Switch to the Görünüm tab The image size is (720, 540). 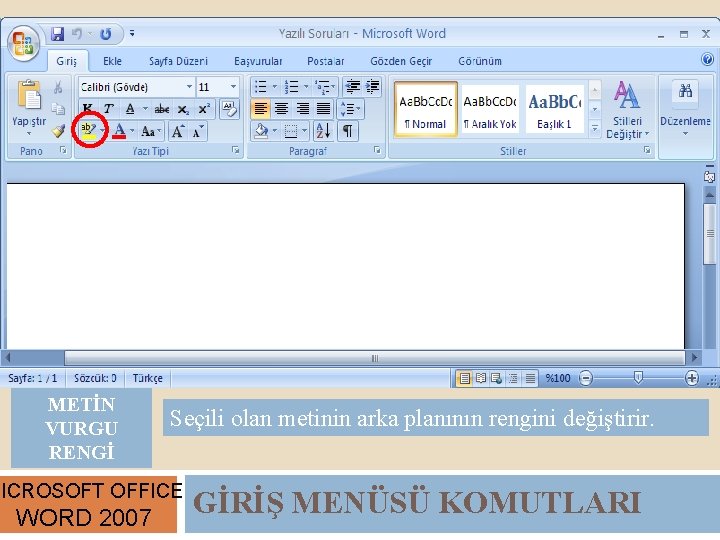(x=480, y=61)
